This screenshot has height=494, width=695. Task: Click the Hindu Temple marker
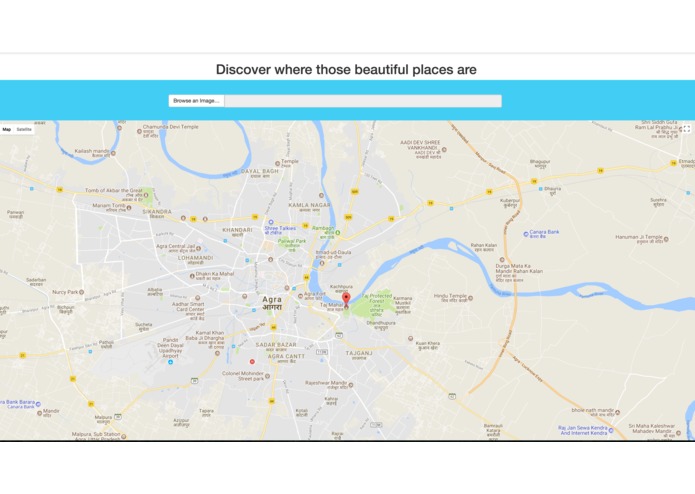pos(470,298)
